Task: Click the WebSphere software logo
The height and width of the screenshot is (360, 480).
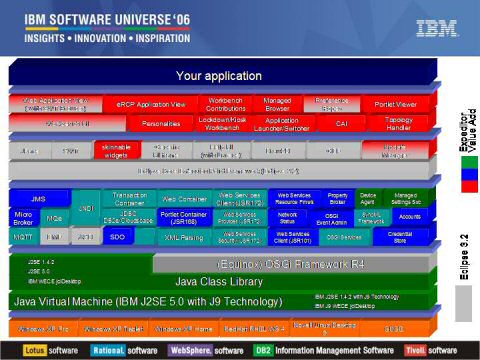Action: tap(206, 350)
